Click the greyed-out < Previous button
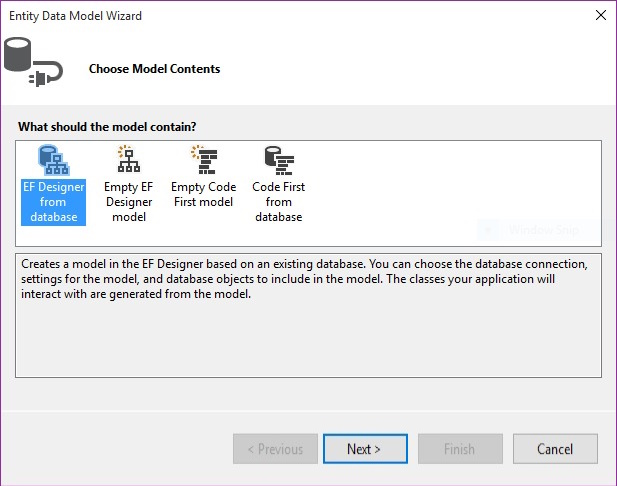 (x=275, y=449)
